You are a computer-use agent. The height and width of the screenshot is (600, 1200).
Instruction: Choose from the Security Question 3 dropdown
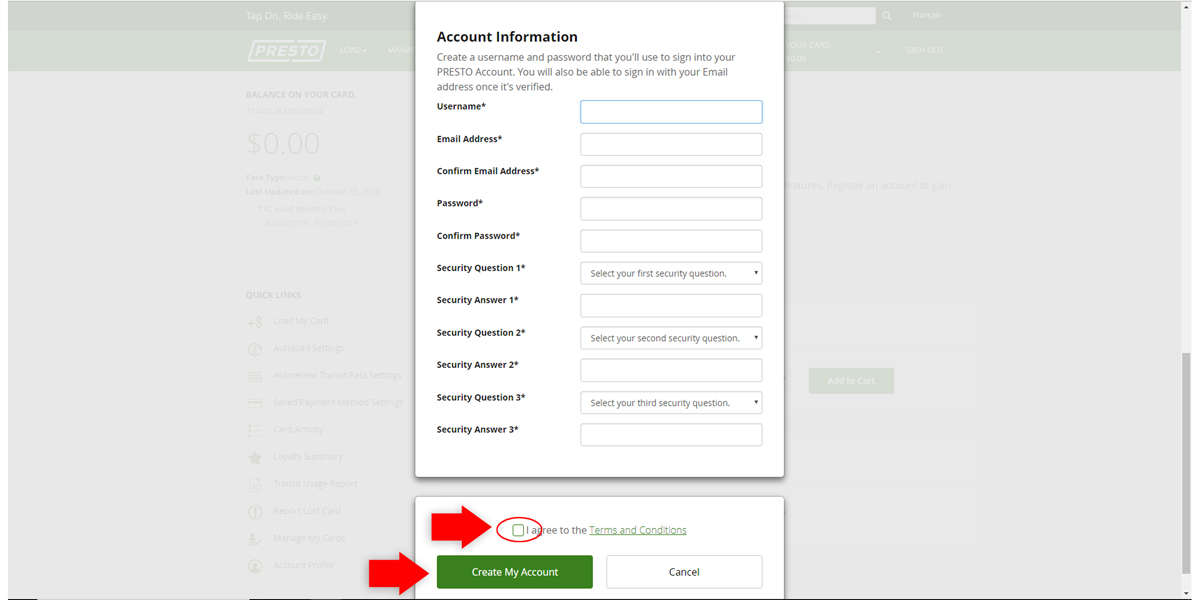671,403
